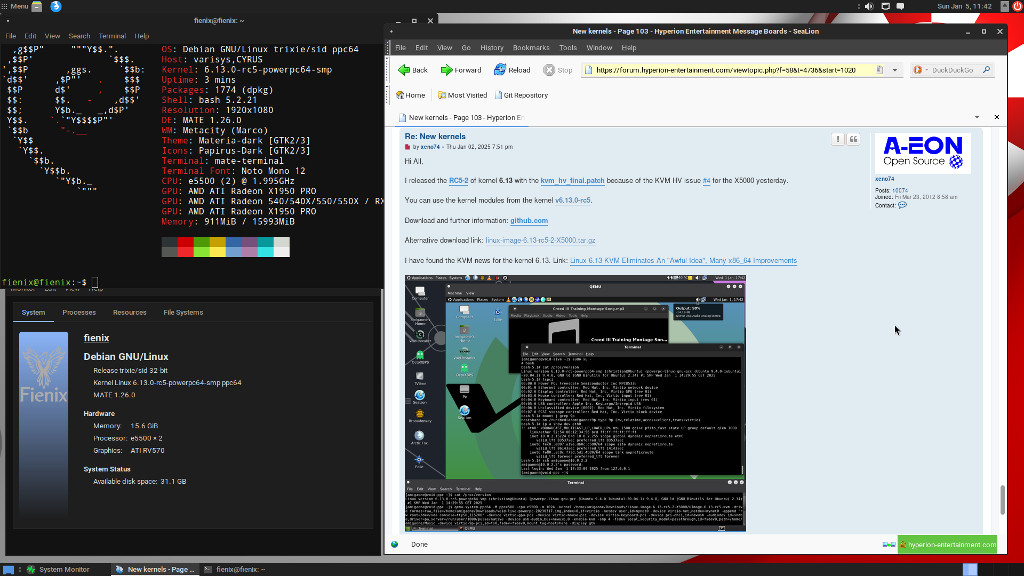Viewport: 1024px width, 576px height.
Task: Open the Most Visited bookmarks folder
Action: 462,95
